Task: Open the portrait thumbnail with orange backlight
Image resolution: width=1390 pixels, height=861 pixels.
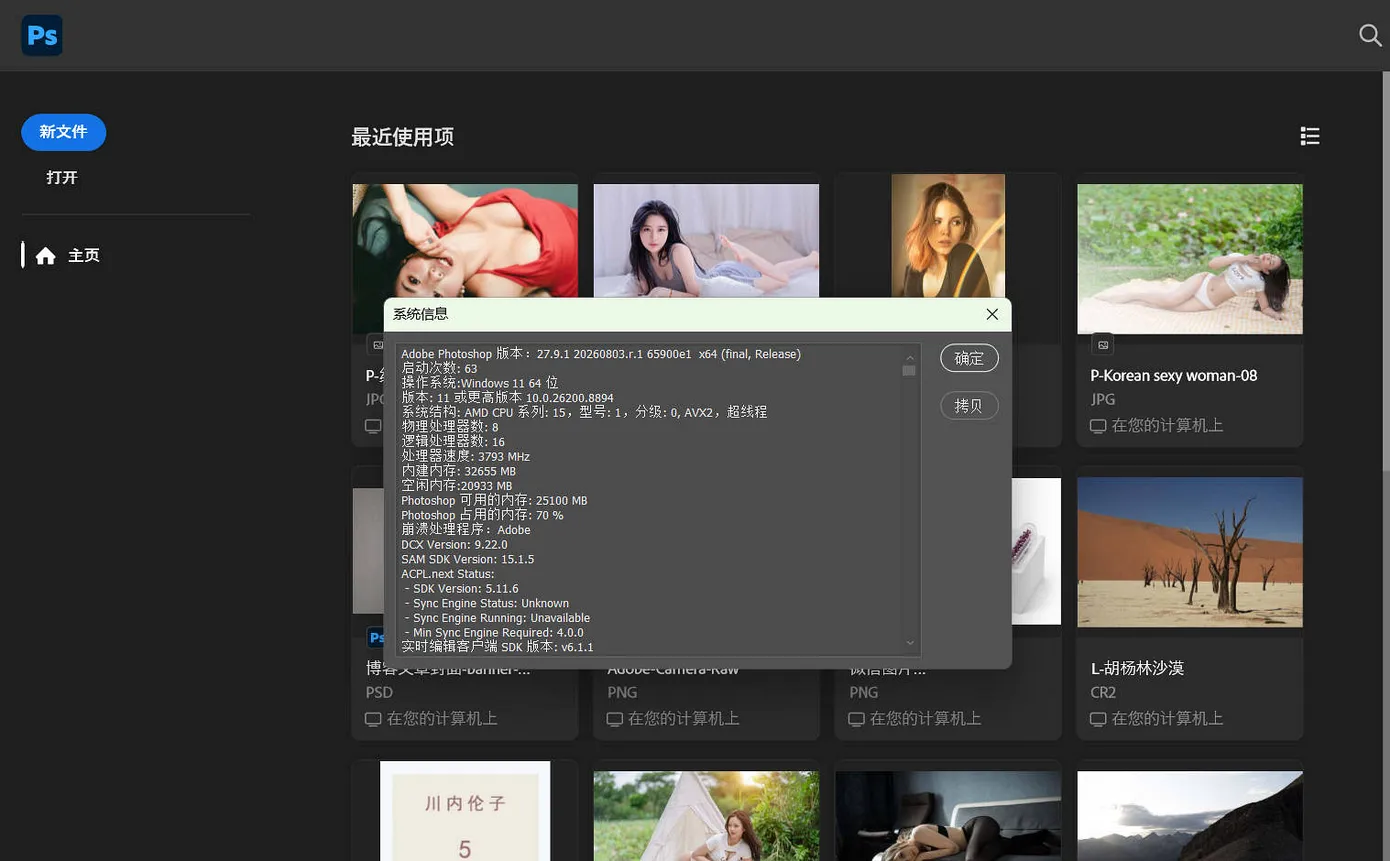Action: tap(948, 236)
